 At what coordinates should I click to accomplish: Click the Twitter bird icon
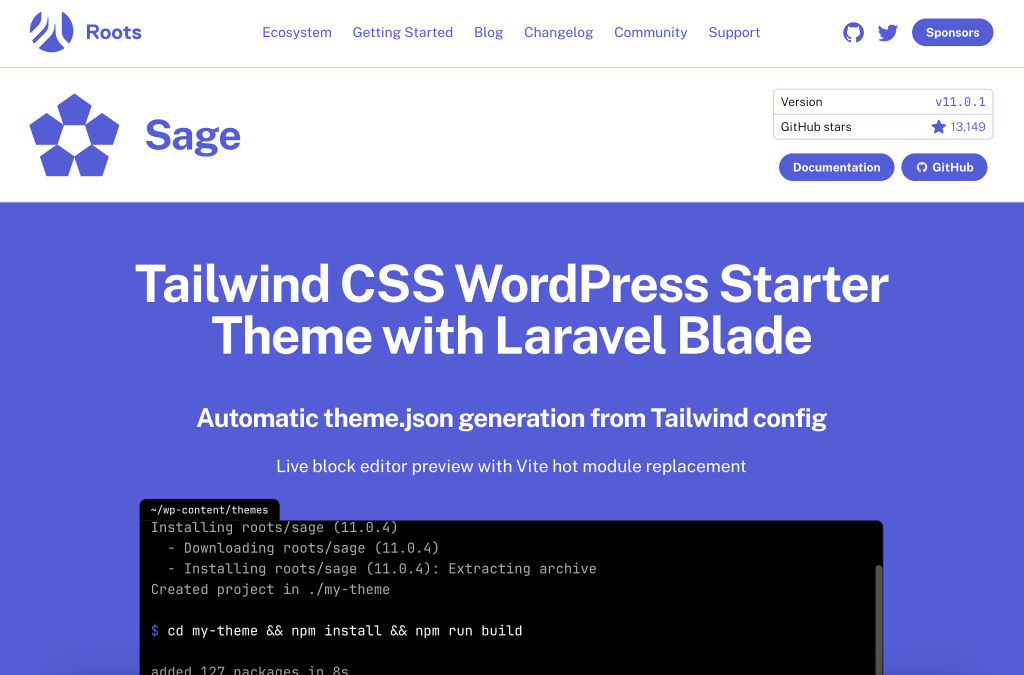click(x=888, y=32)
